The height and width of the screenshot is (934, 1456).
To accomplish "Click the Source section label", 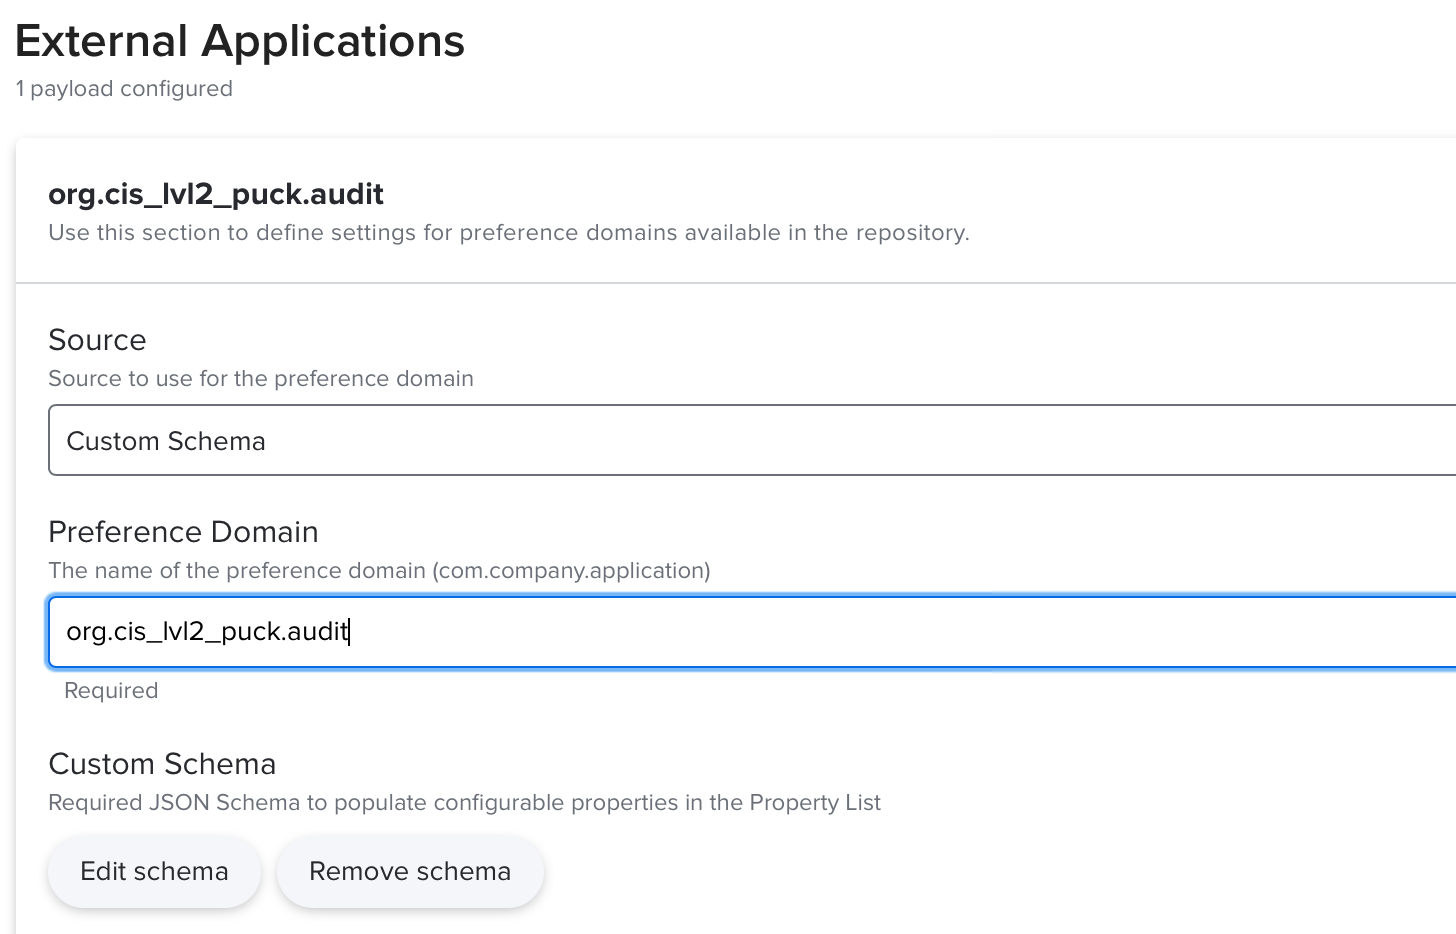I will pyautogui.click(x=97, y=340).
